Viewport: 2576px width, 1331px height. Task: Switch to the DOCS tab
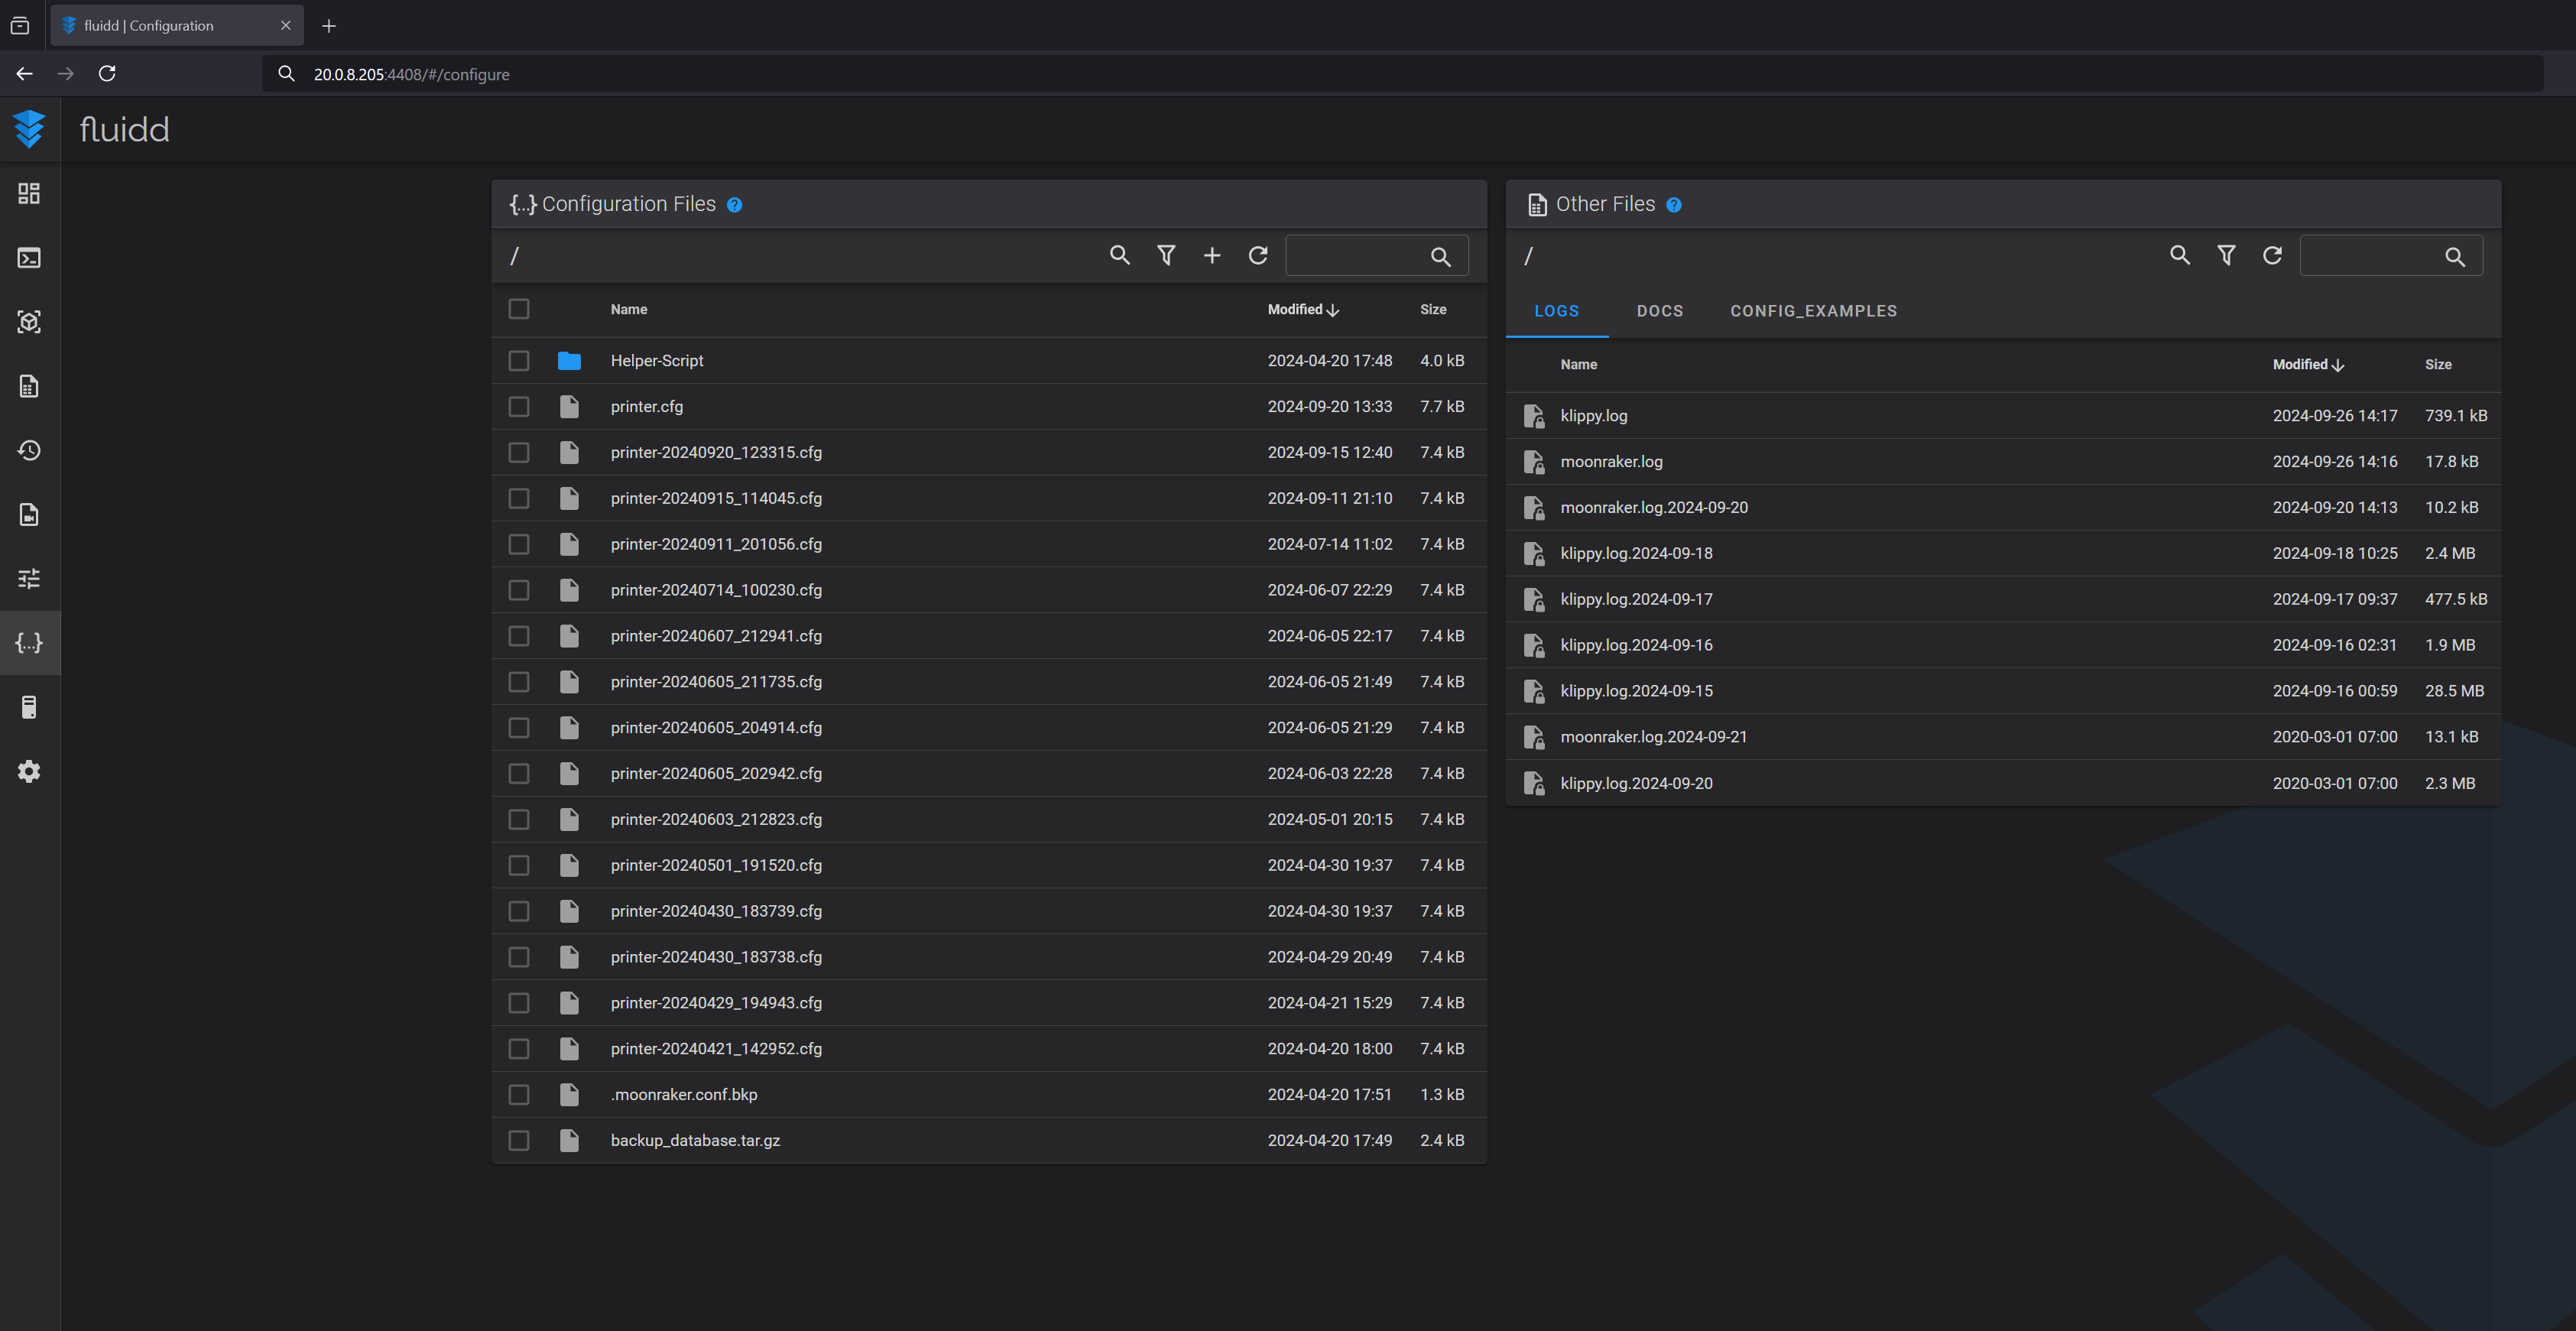tap(1660, 311)
